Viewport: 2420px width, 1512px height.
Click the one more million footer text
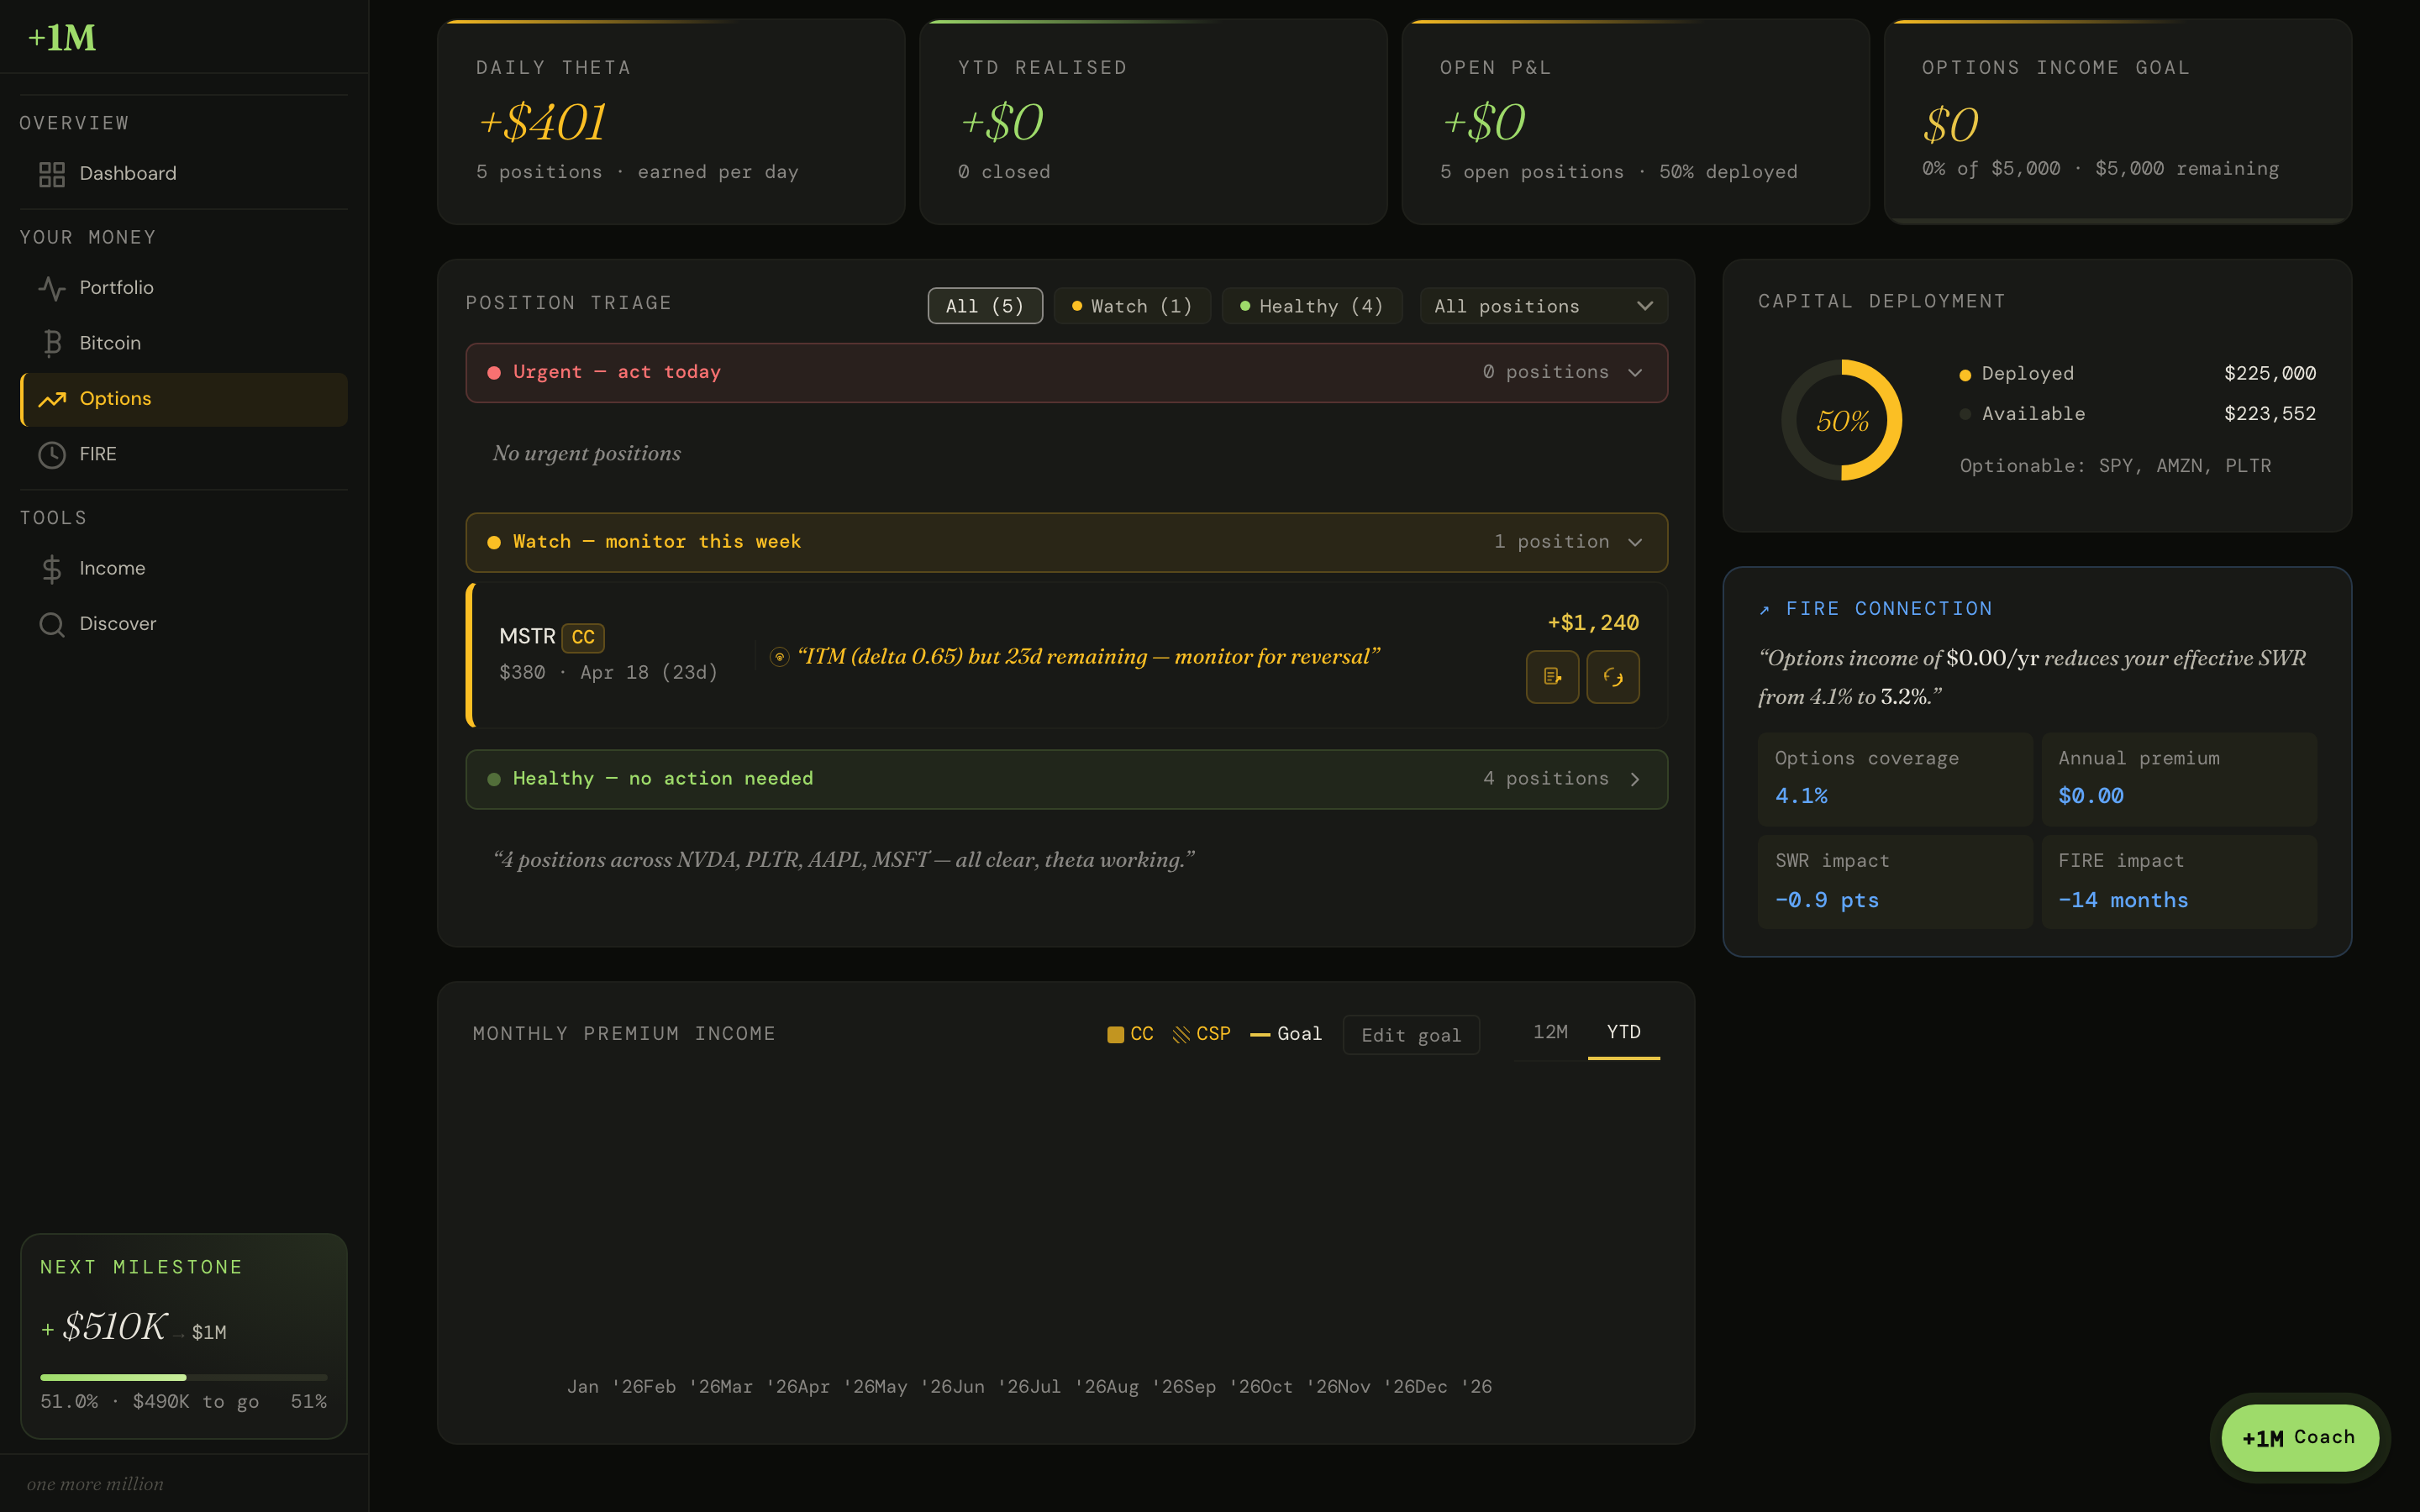pos(95,1484)
